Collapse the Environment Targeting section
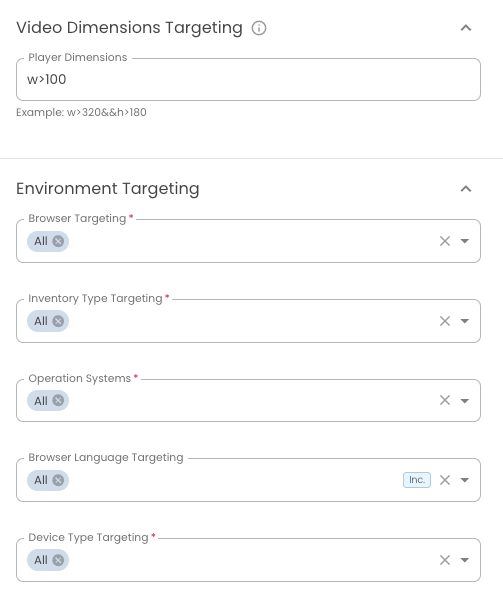 click(466, 189)
